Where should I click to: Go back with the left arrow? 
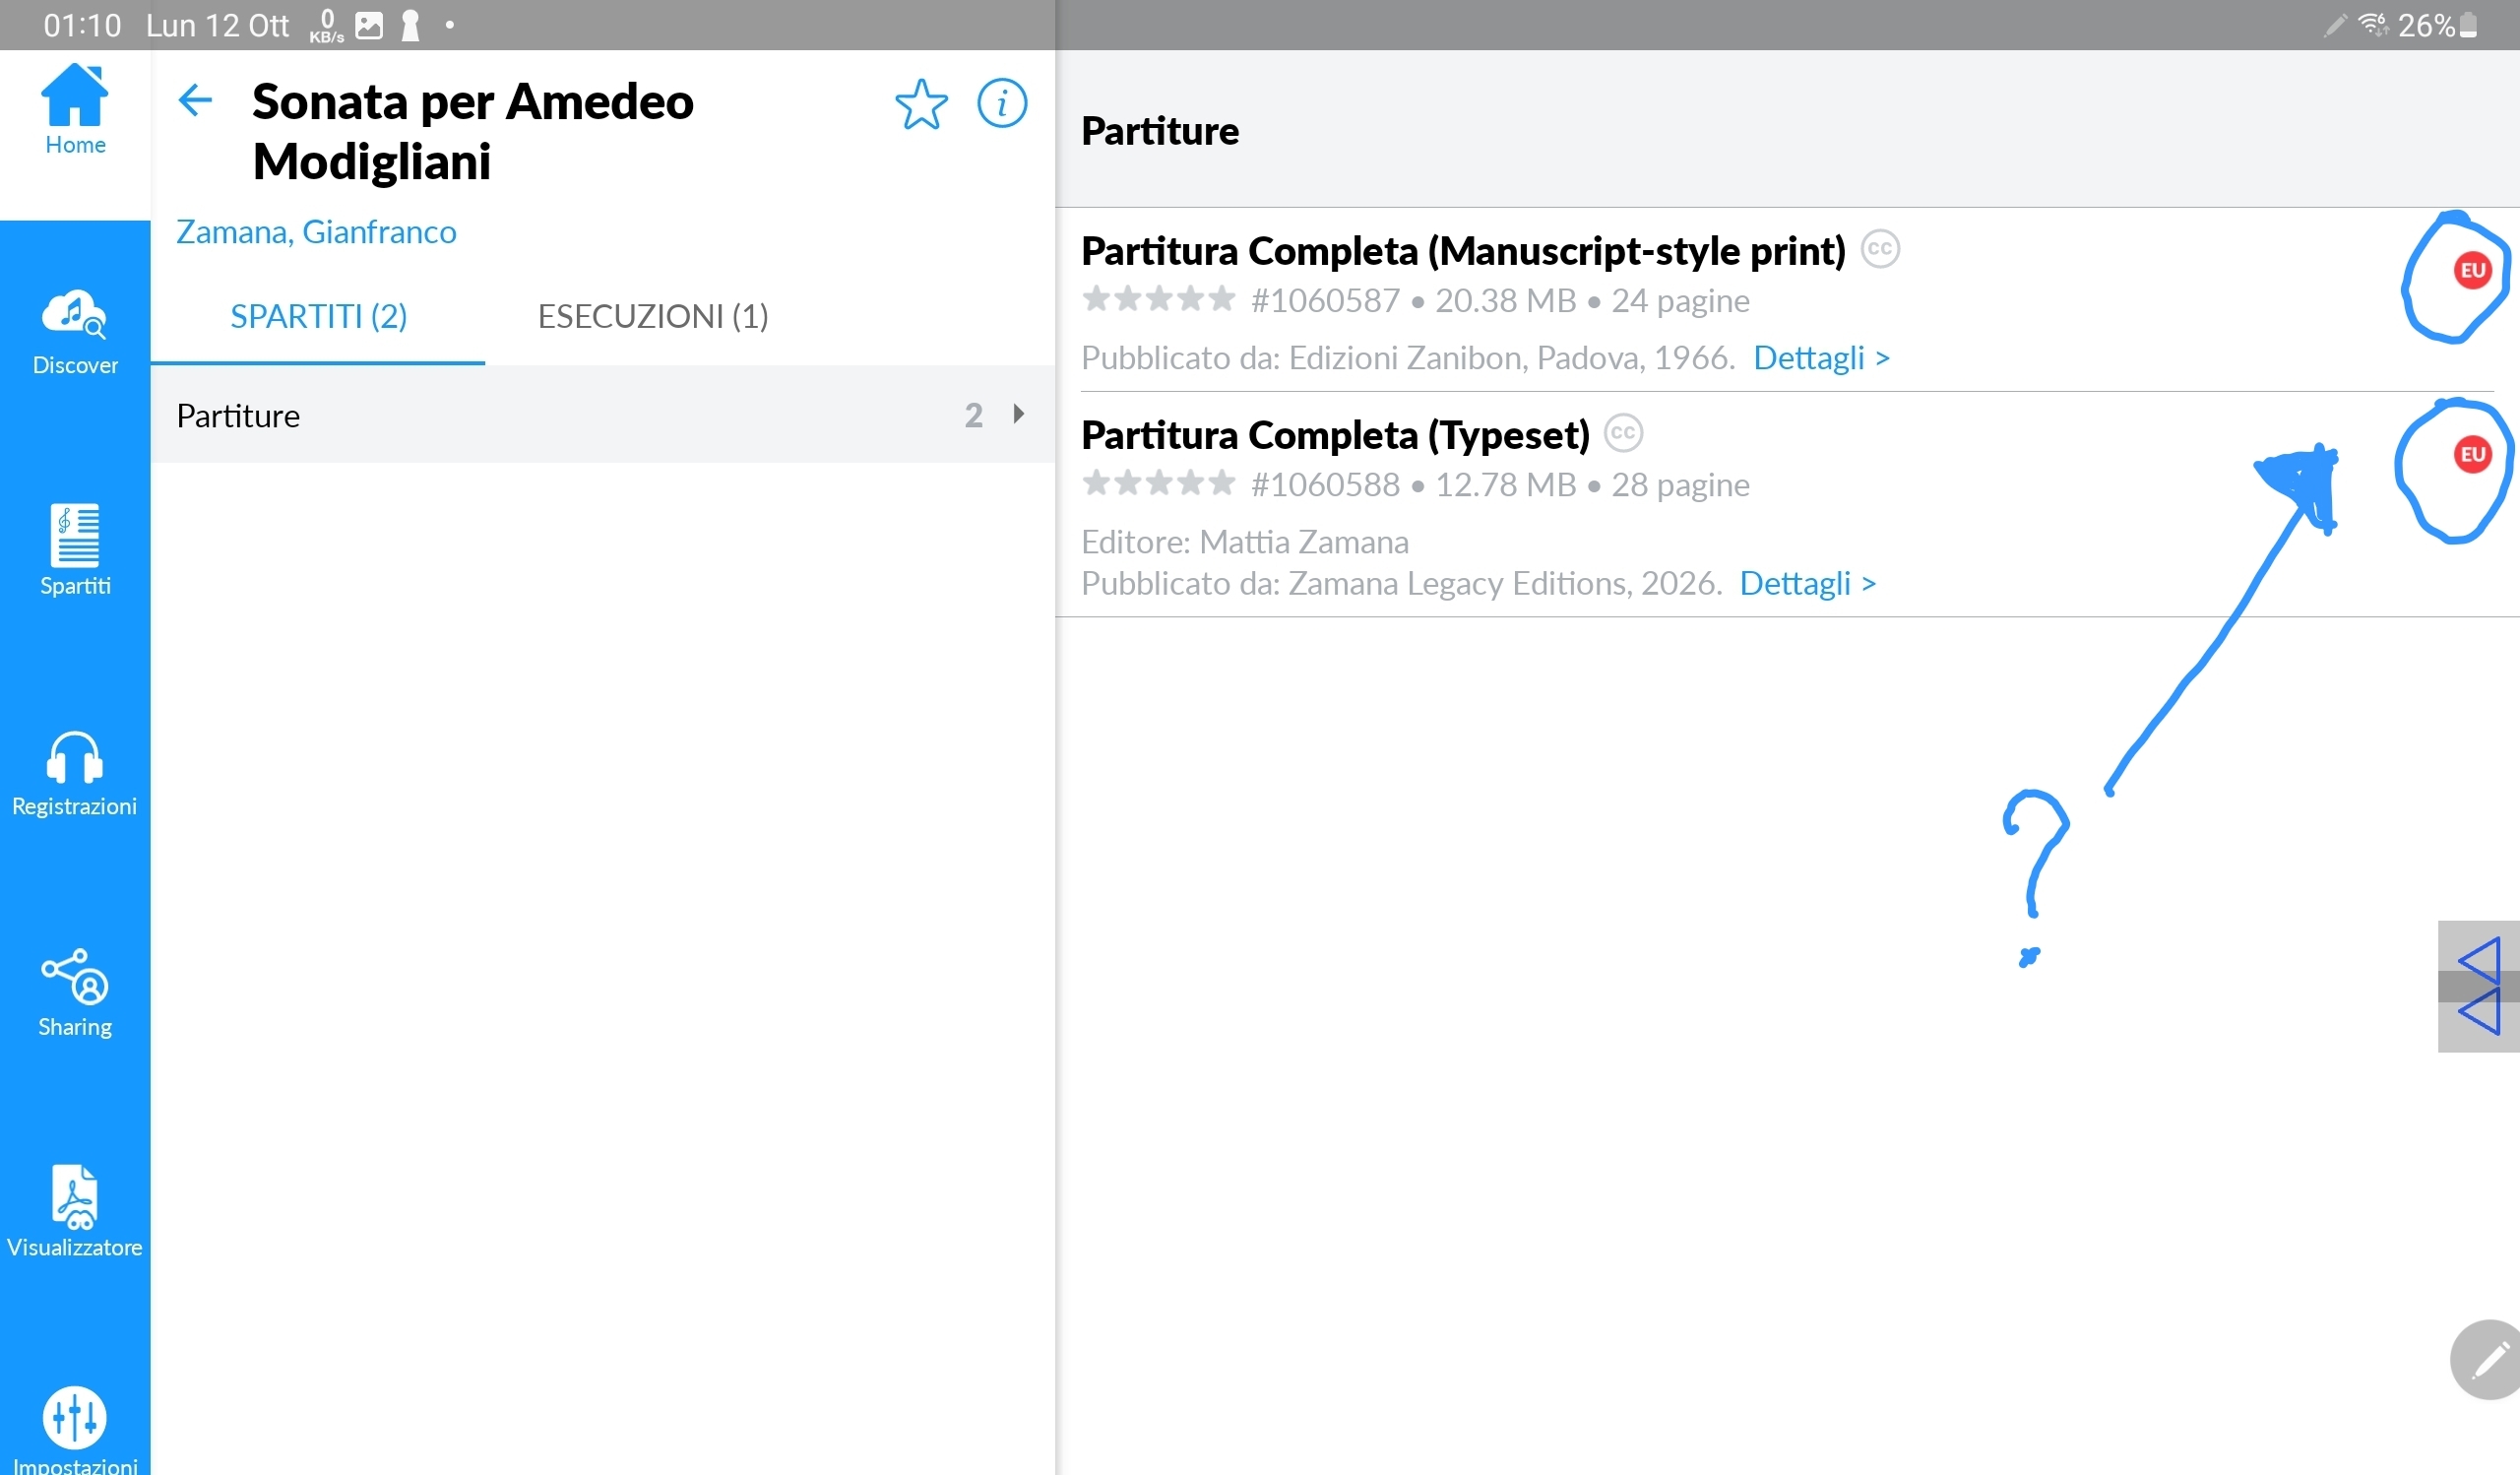[195, 100]
